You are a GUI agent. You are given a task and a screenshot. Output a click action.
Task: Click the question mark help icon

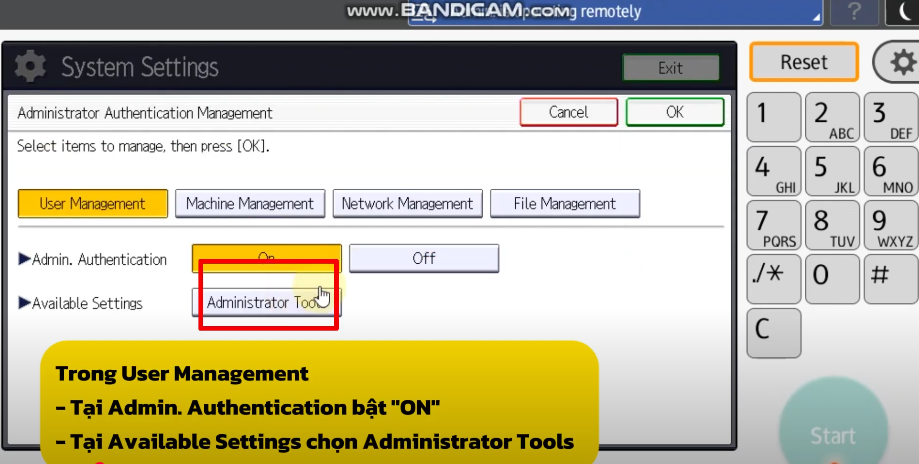pyautogui.click(x=855, y=12)
